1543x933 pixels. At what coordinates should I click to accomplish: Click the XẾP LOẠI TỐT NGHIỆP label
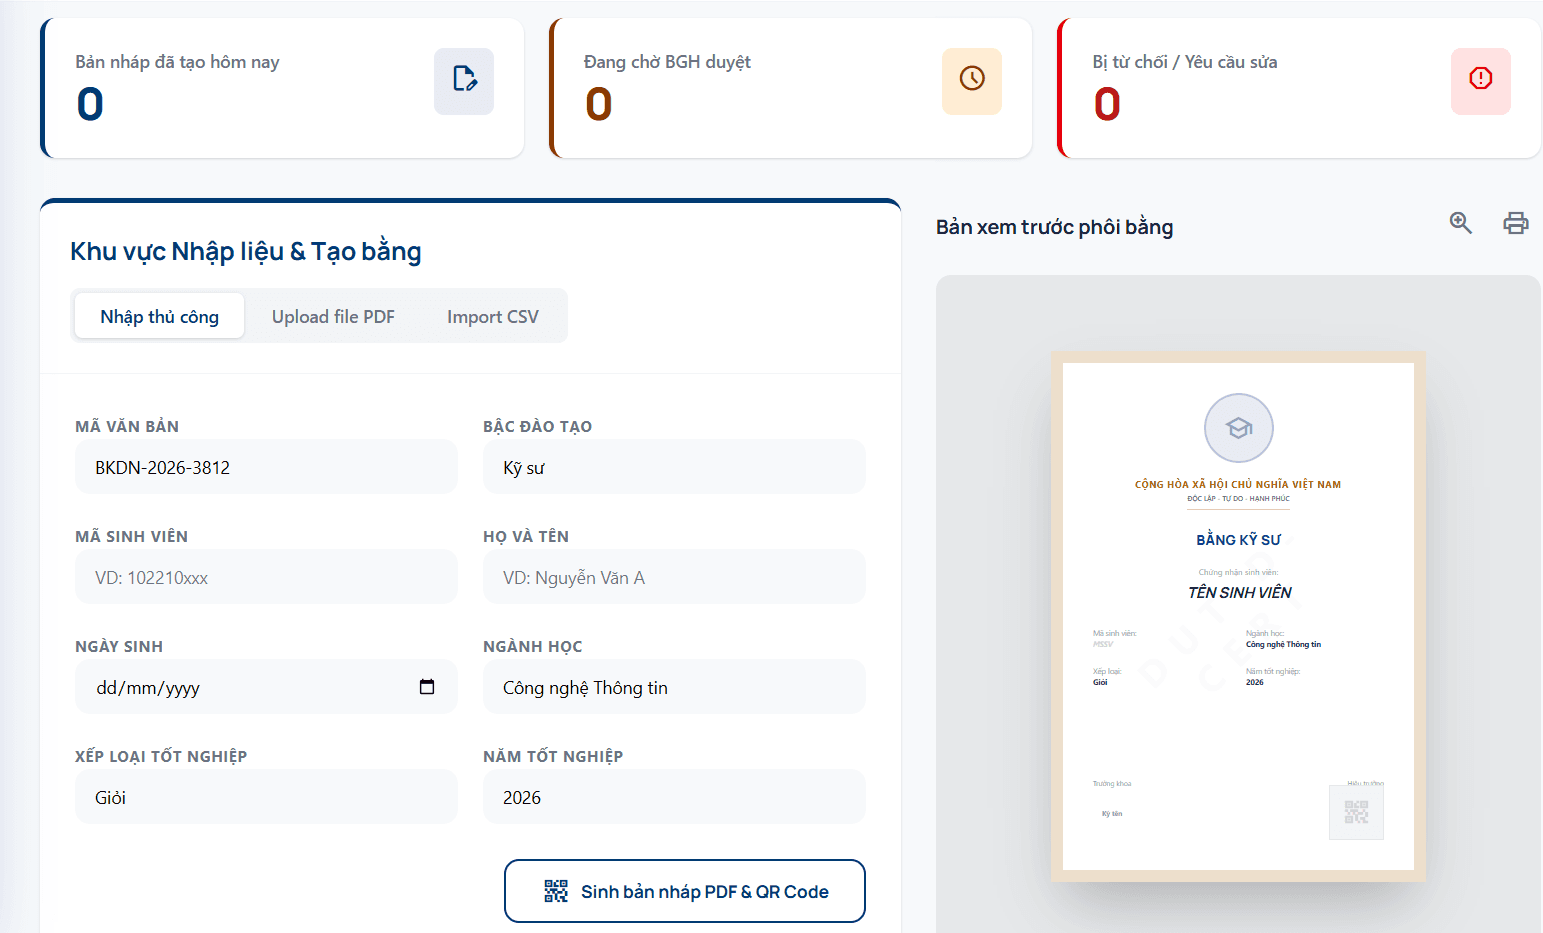[x=161, y=756]
